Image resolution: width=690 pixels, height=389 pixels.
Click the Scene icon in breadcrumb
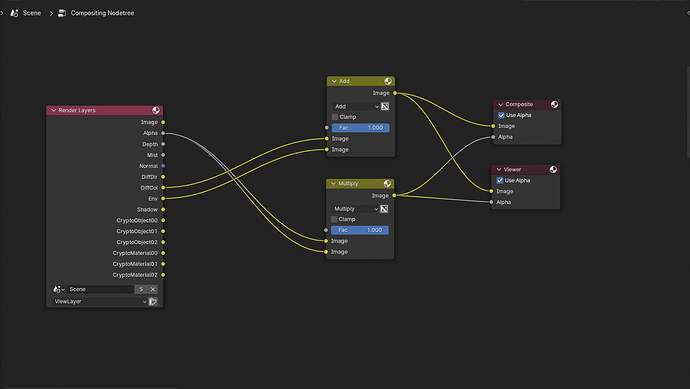tap(14, 13)
